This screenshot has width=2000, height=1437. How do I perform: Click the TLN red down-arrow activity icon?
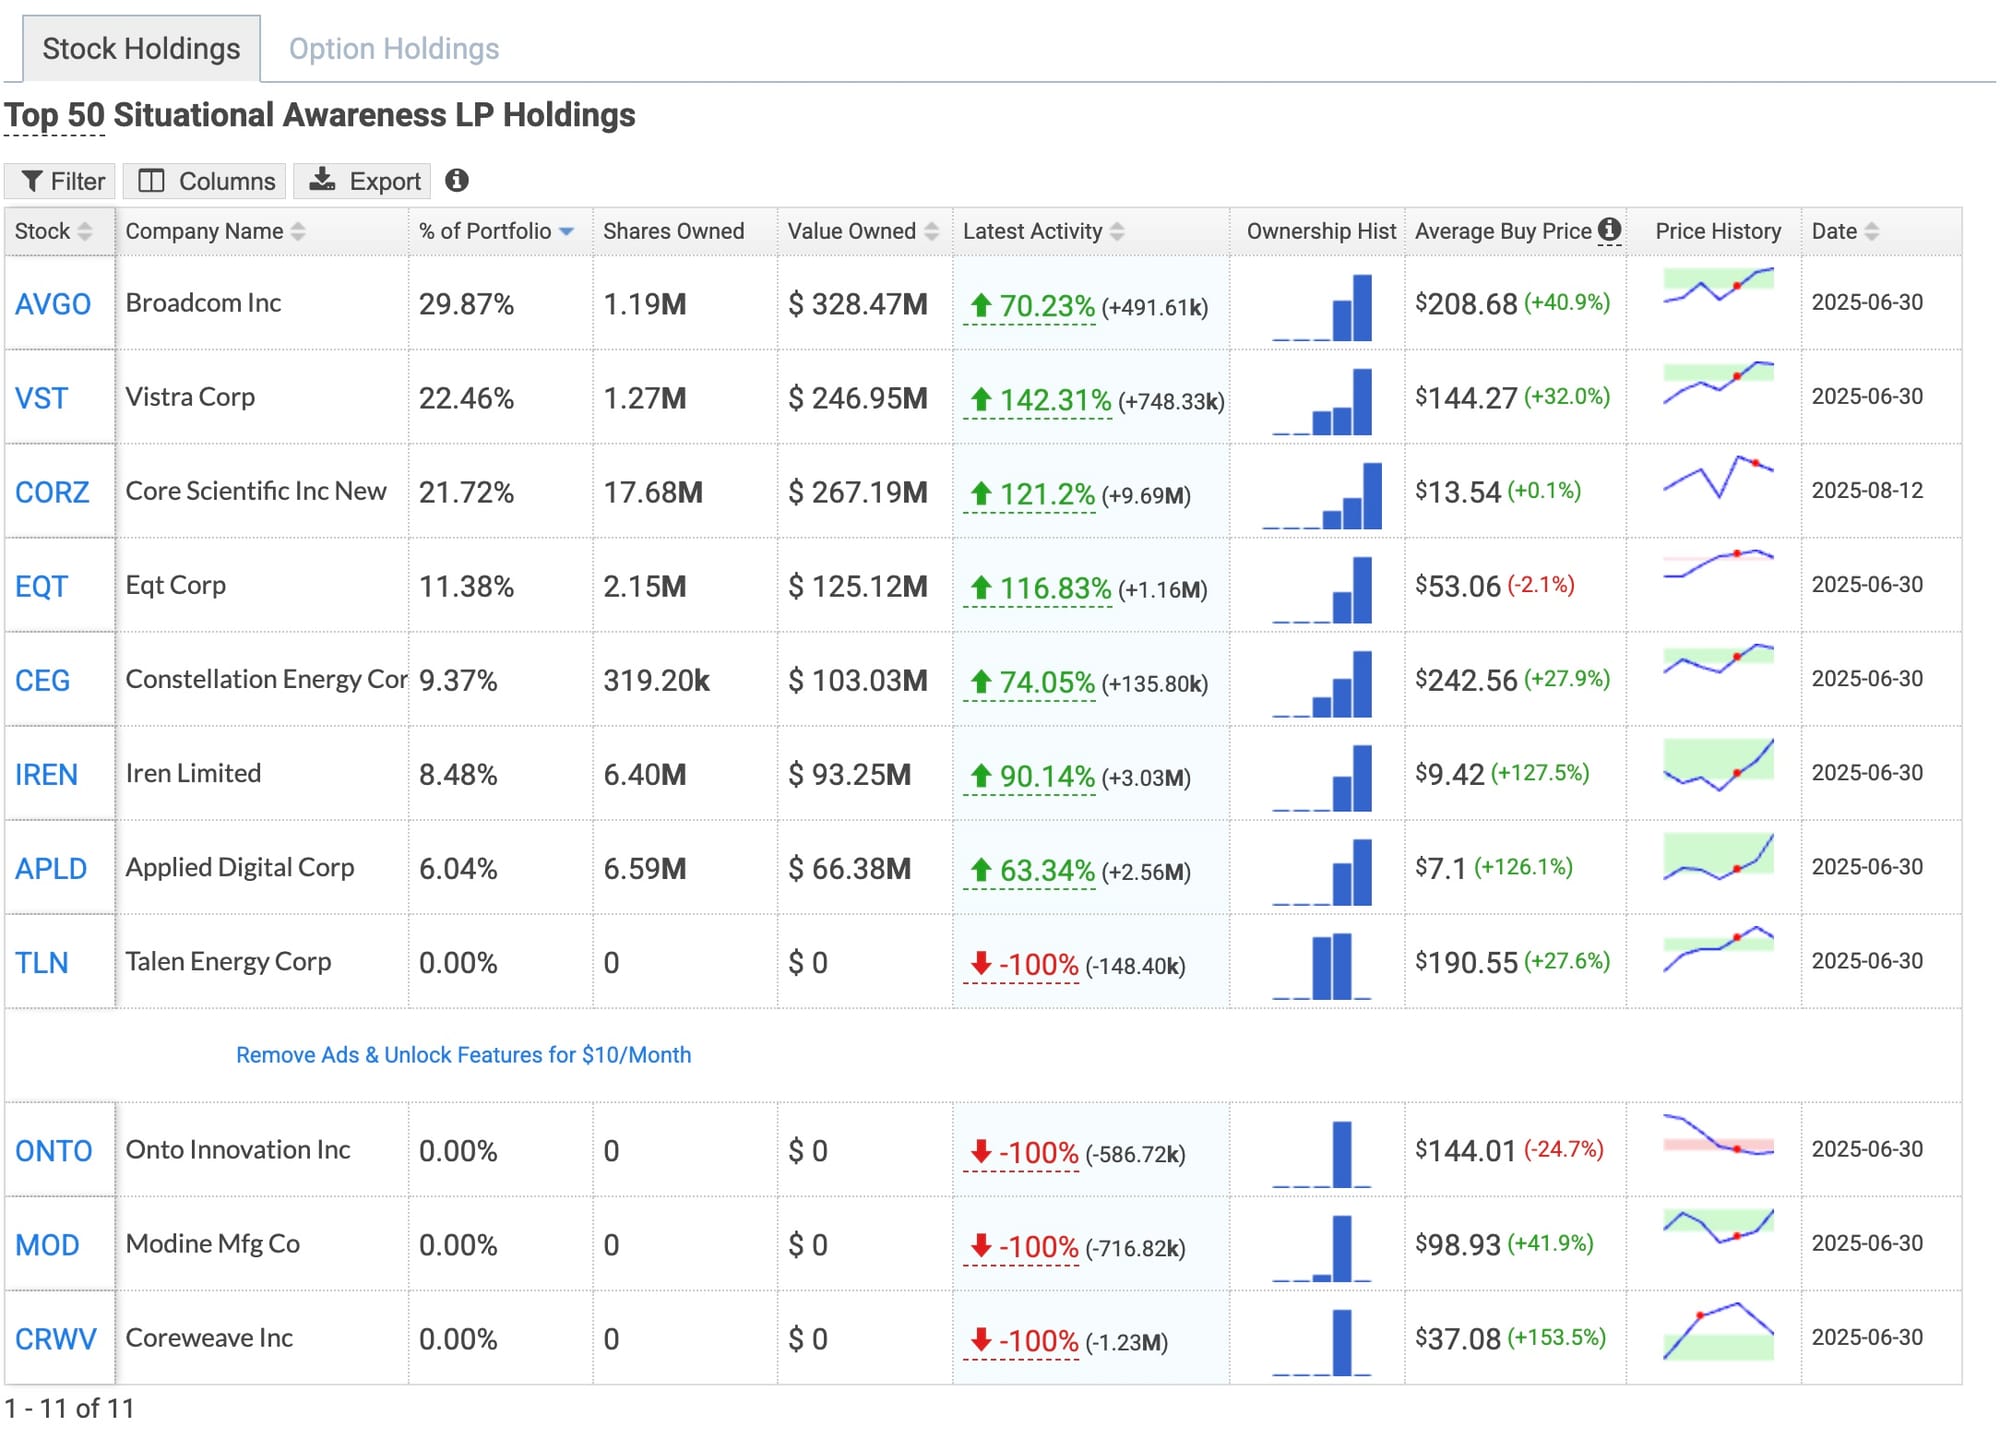[981, 963]
